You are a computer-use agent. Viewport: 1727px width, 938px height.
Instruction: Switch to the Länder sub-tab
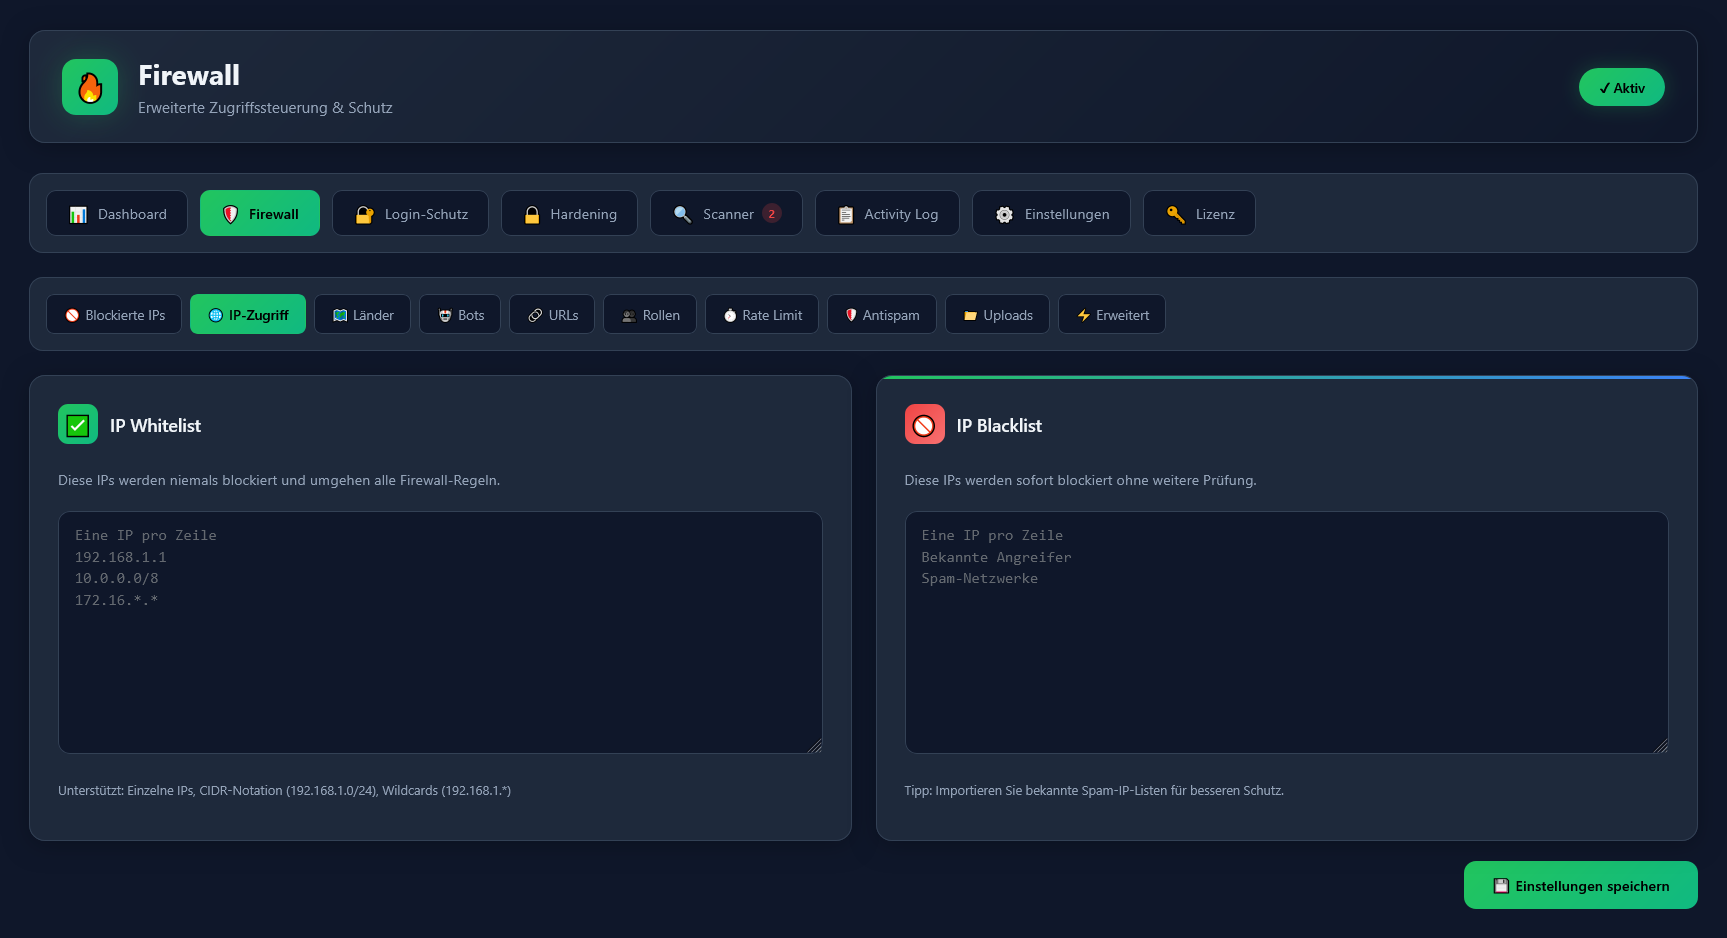click(362, 315)
